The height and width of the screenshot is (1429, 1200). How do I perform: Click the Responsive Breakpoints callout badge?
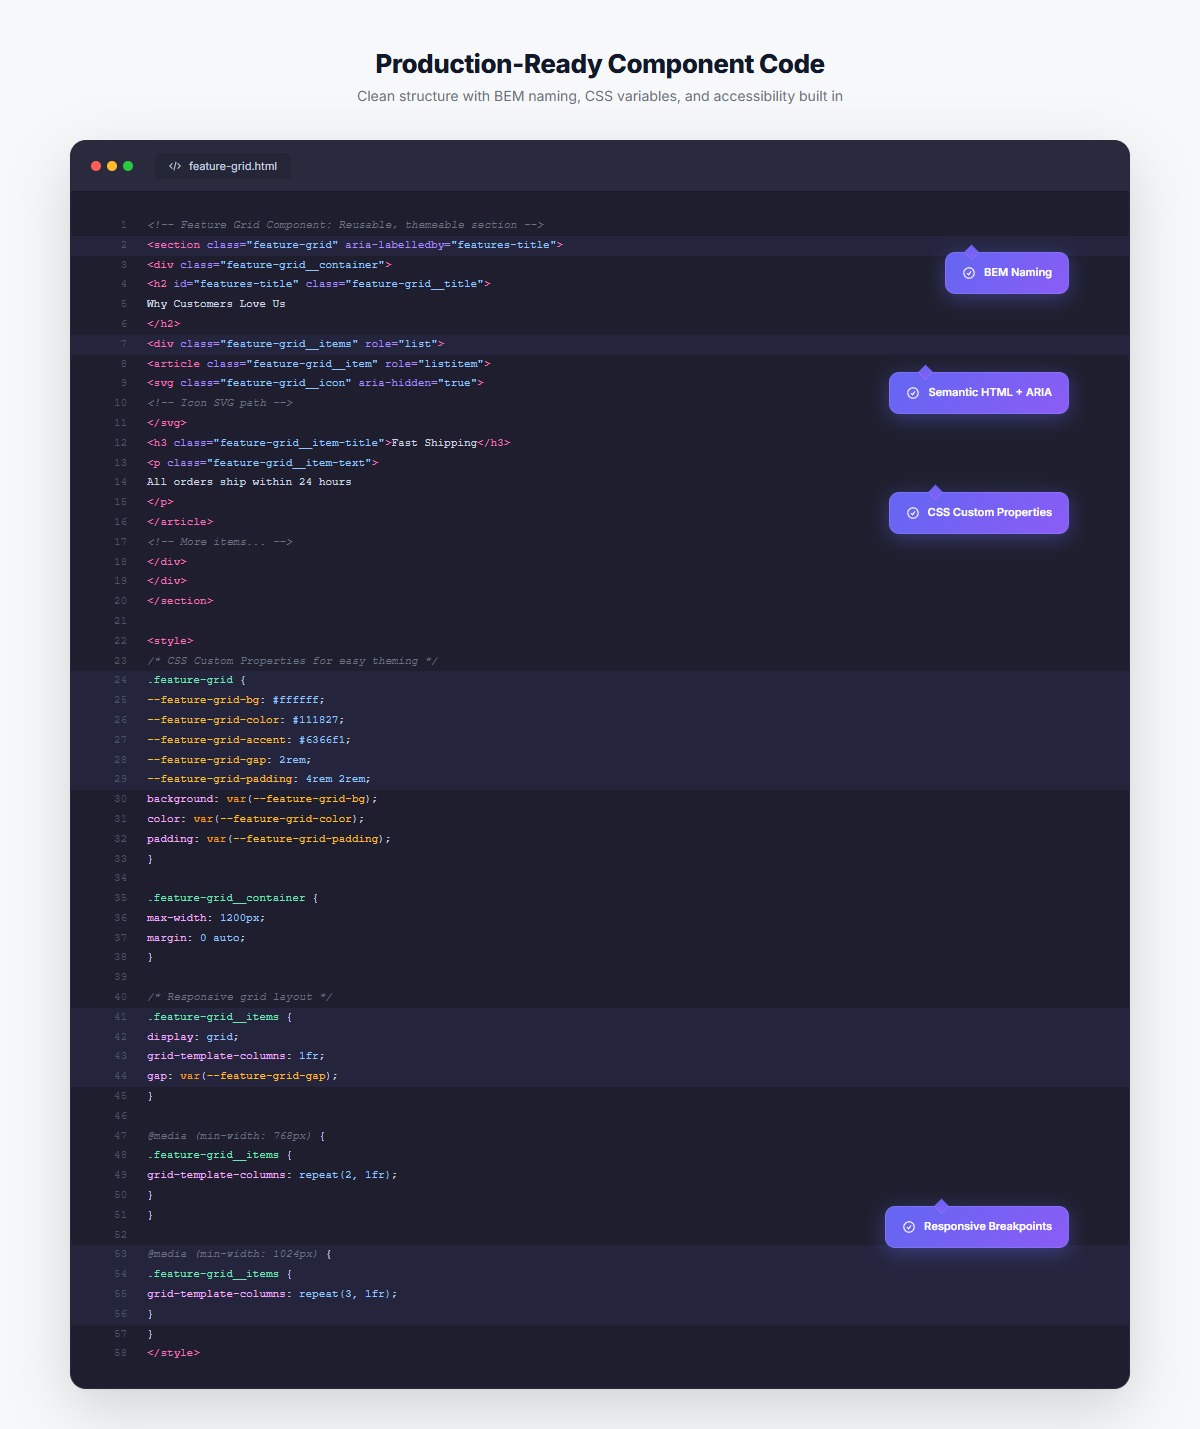976,1225
